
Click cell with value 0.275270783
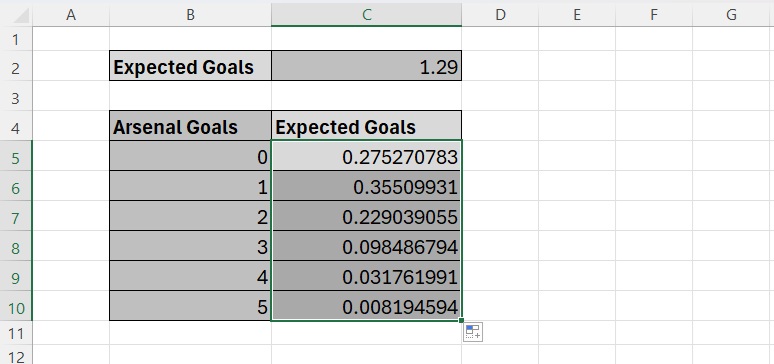[366, 156]
